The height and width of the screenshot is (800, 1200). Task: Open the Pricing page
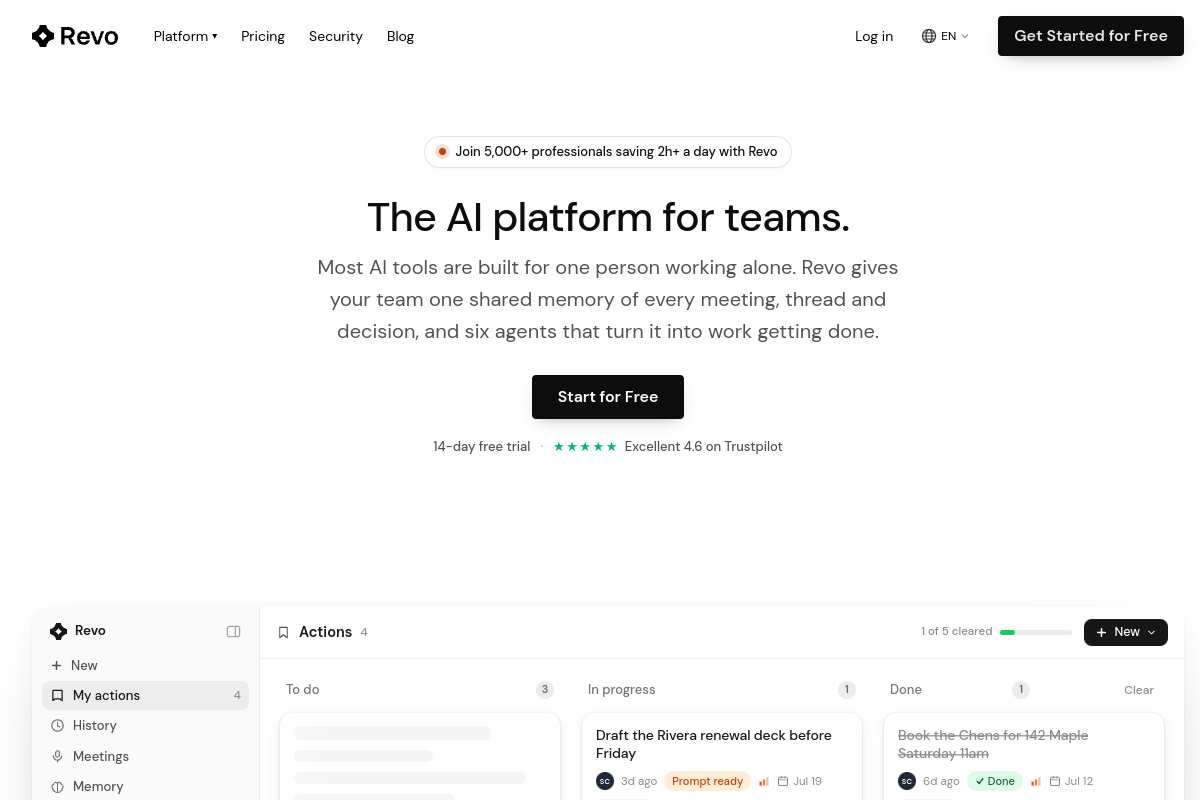click(x=263, y=36)
